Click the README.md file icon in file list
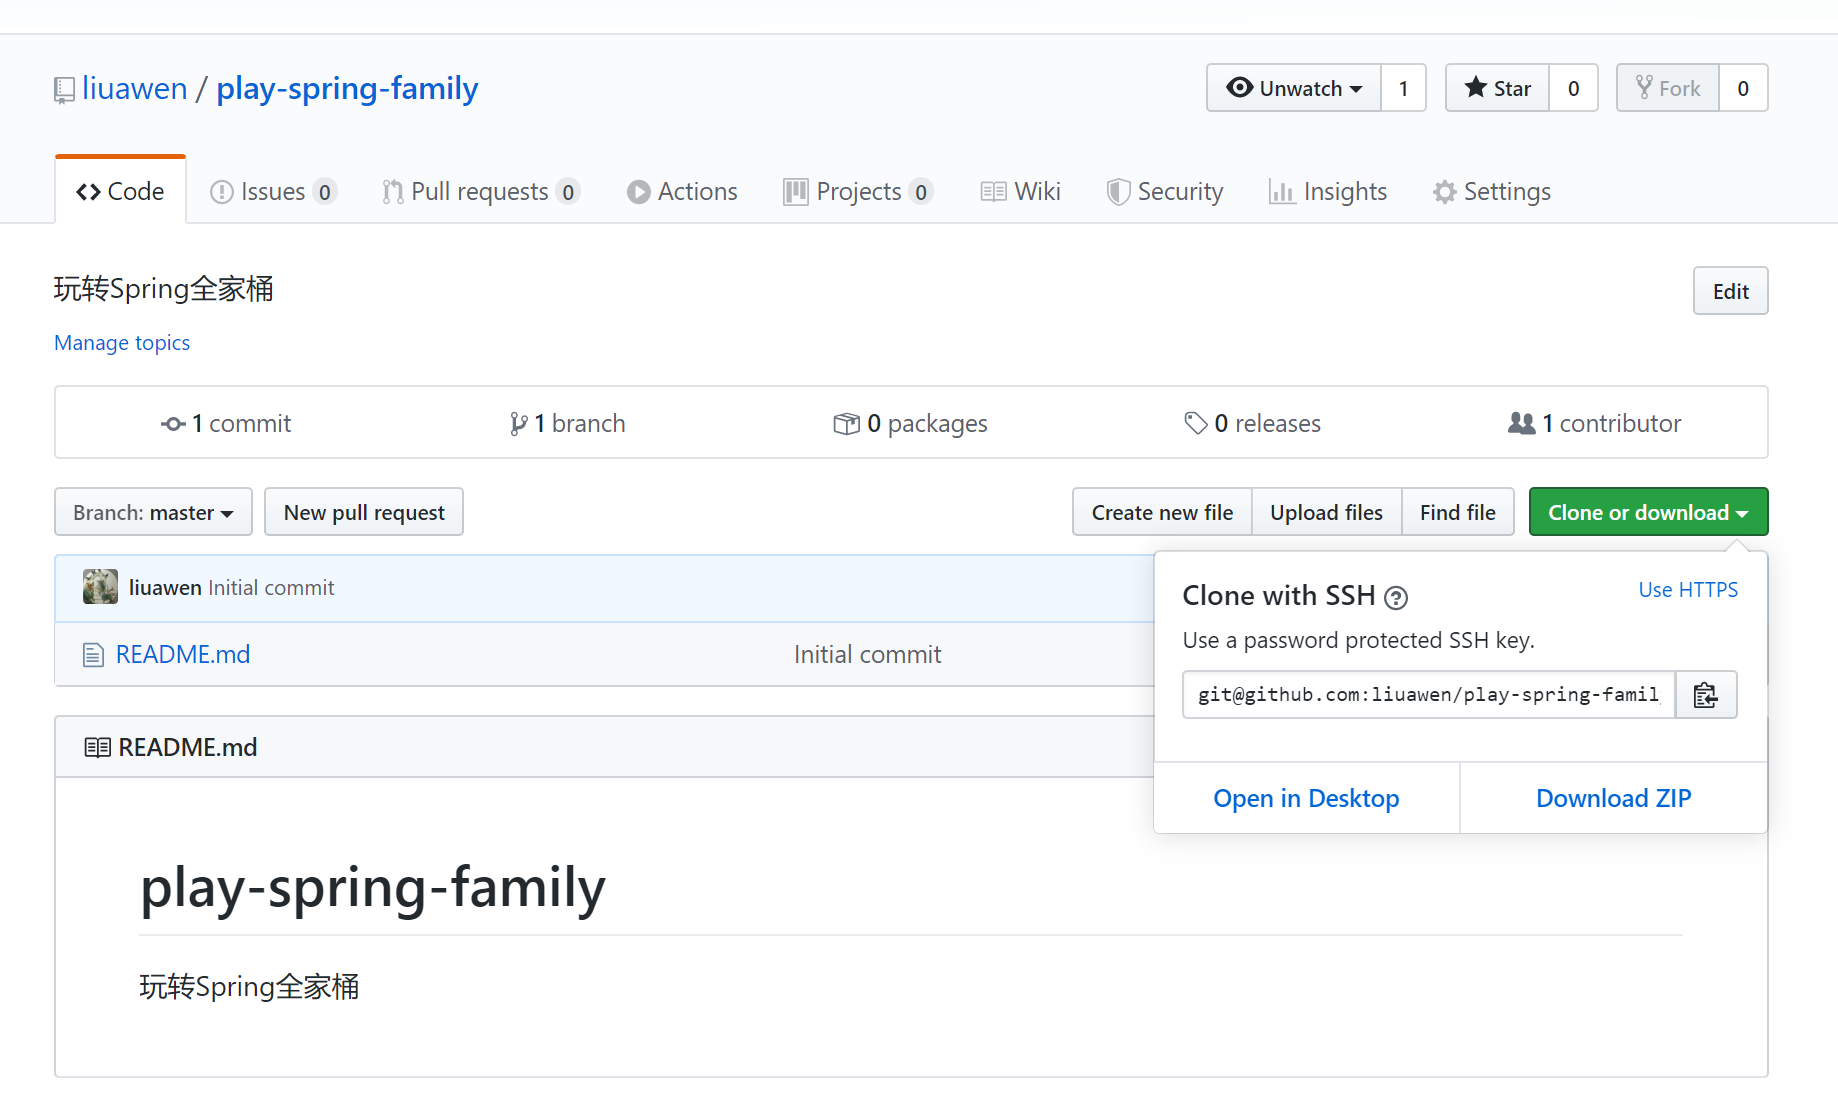The image size is (1838, 1115). click(93, 655)
